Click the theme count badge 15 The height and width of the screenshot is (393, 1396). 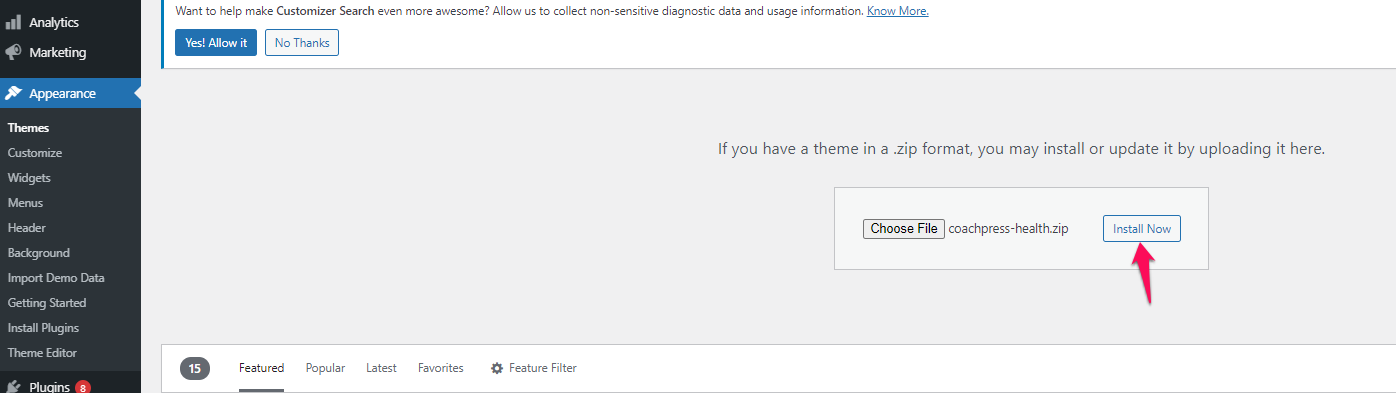pos(195,368)
